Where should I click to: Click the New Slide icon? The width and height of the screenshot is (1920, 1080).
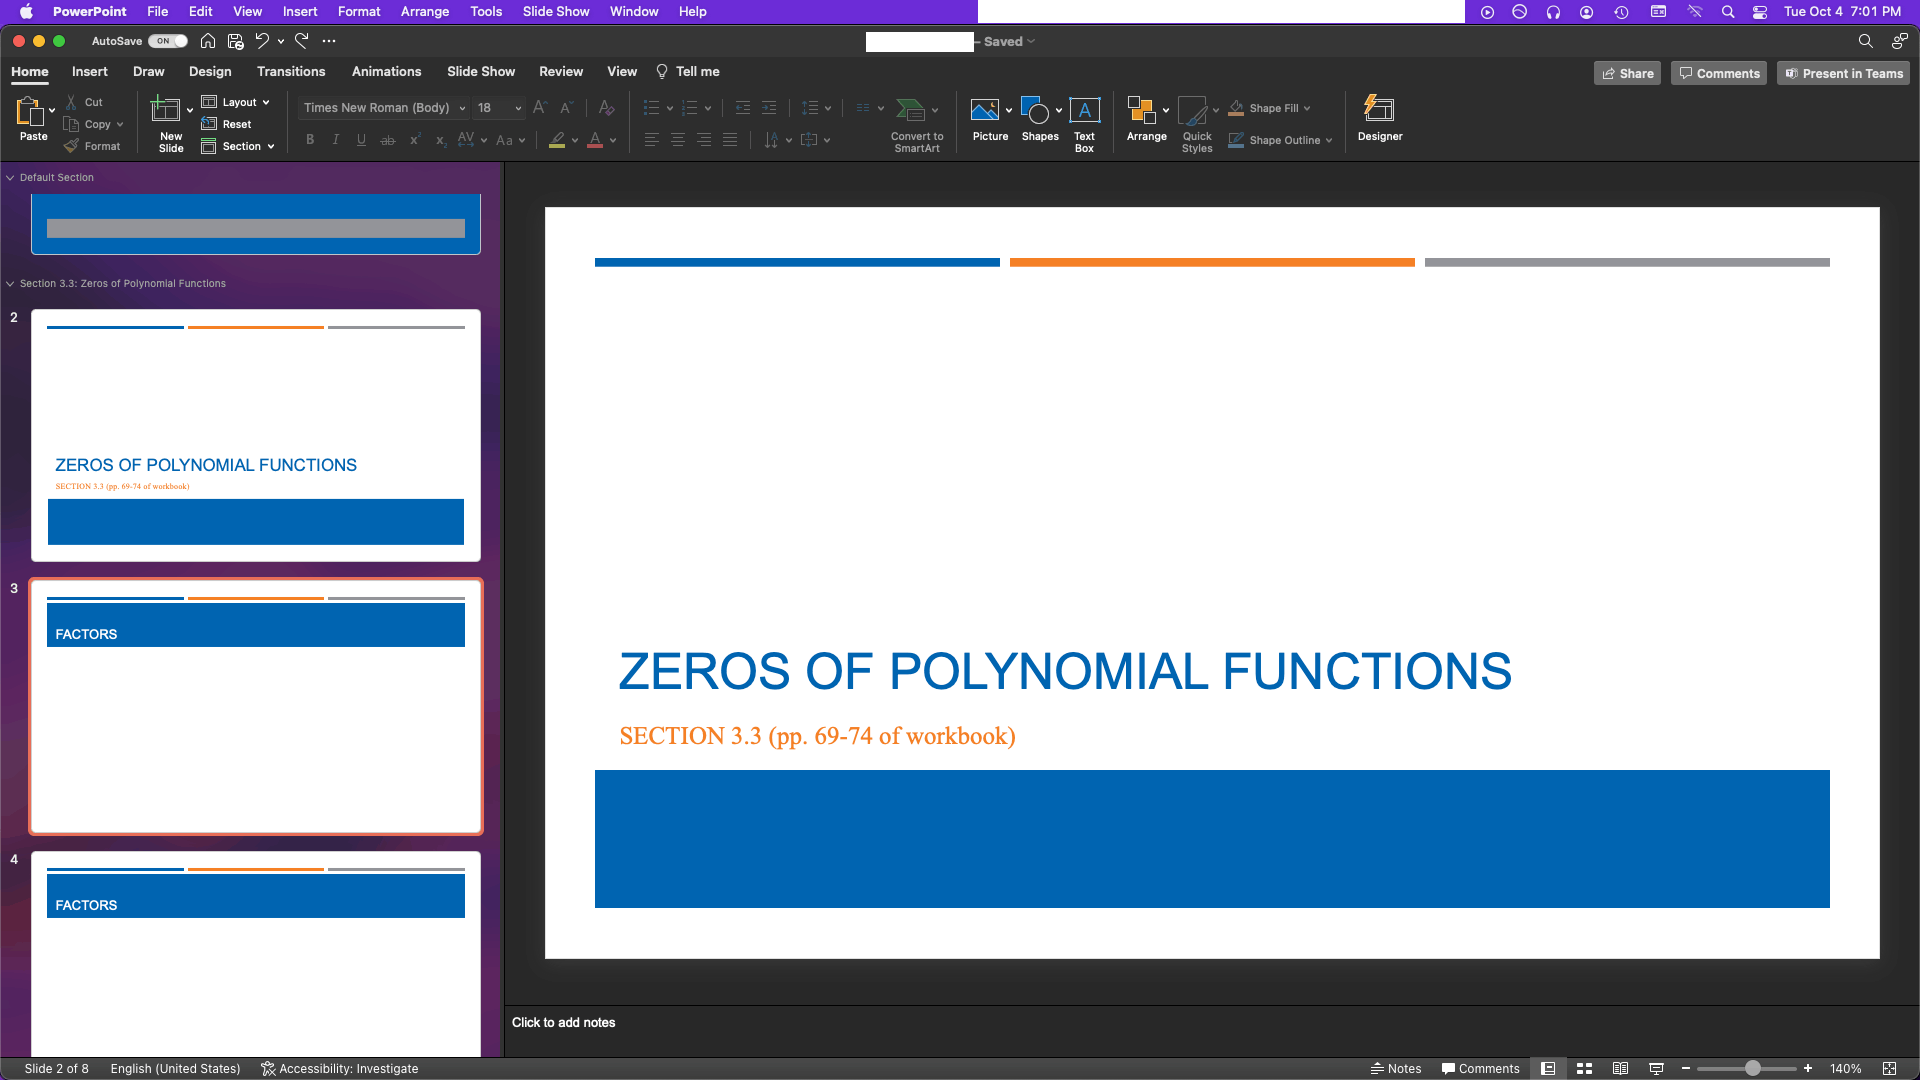165,109
